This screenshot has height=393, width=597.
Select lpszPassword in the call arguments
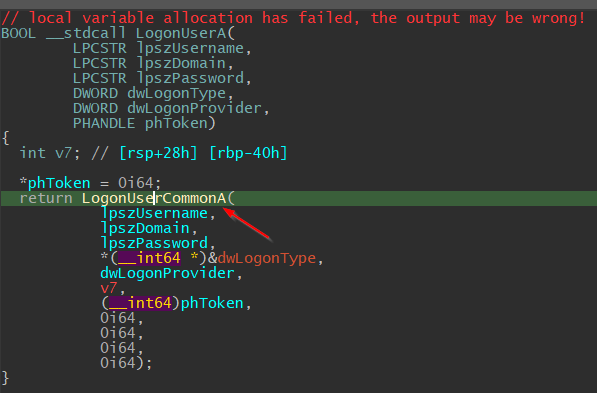click(154, 243)
